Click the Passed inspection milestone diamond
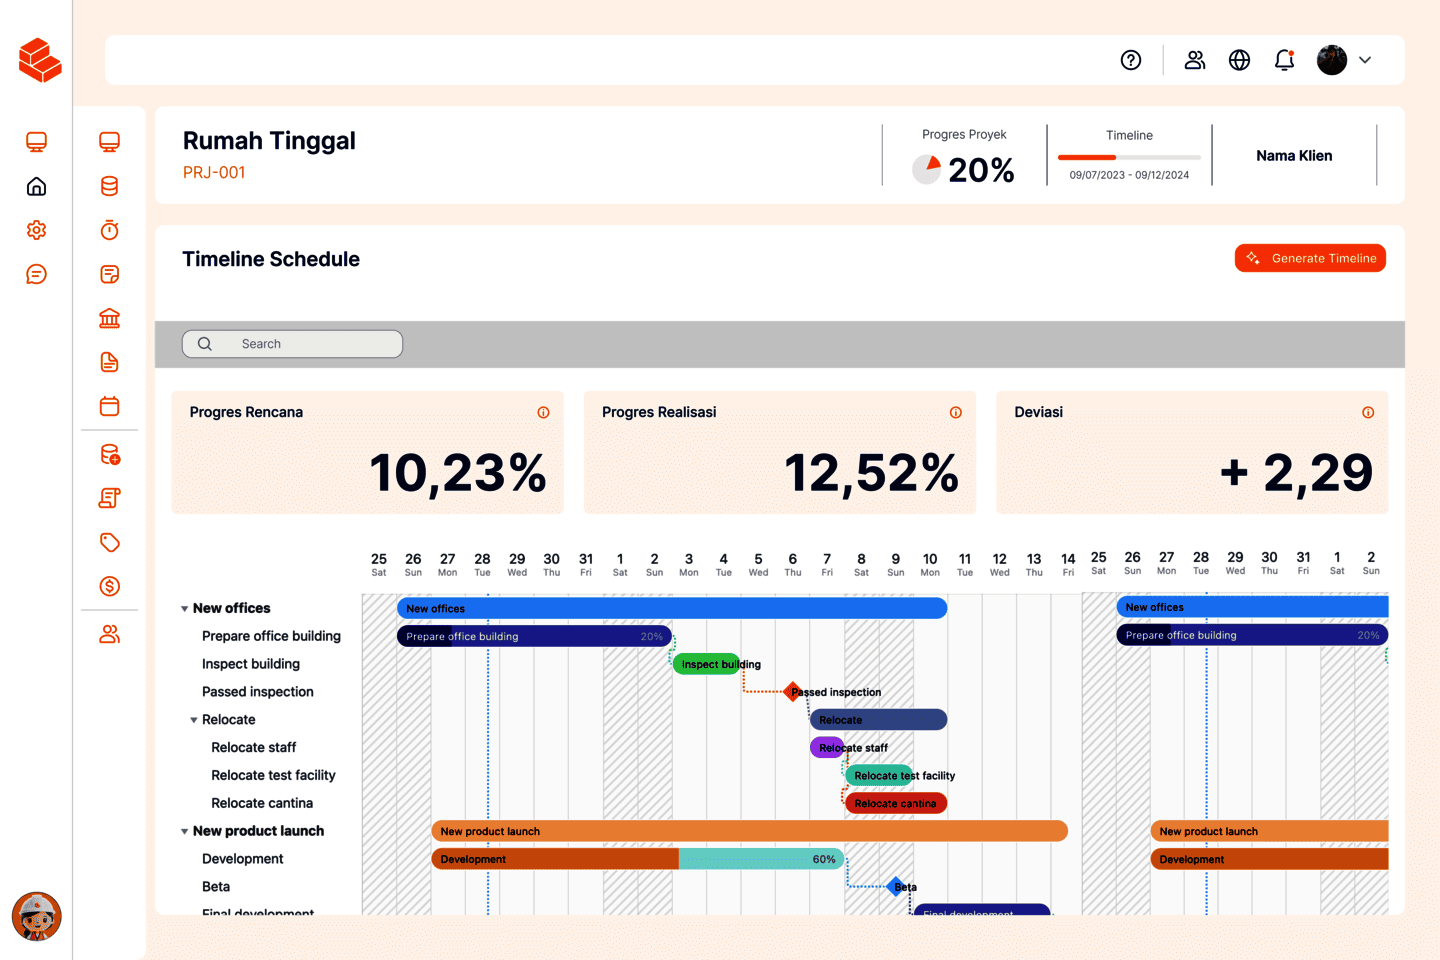The height and width of the screenshot is (960, 1440). (x=794, y=691)
